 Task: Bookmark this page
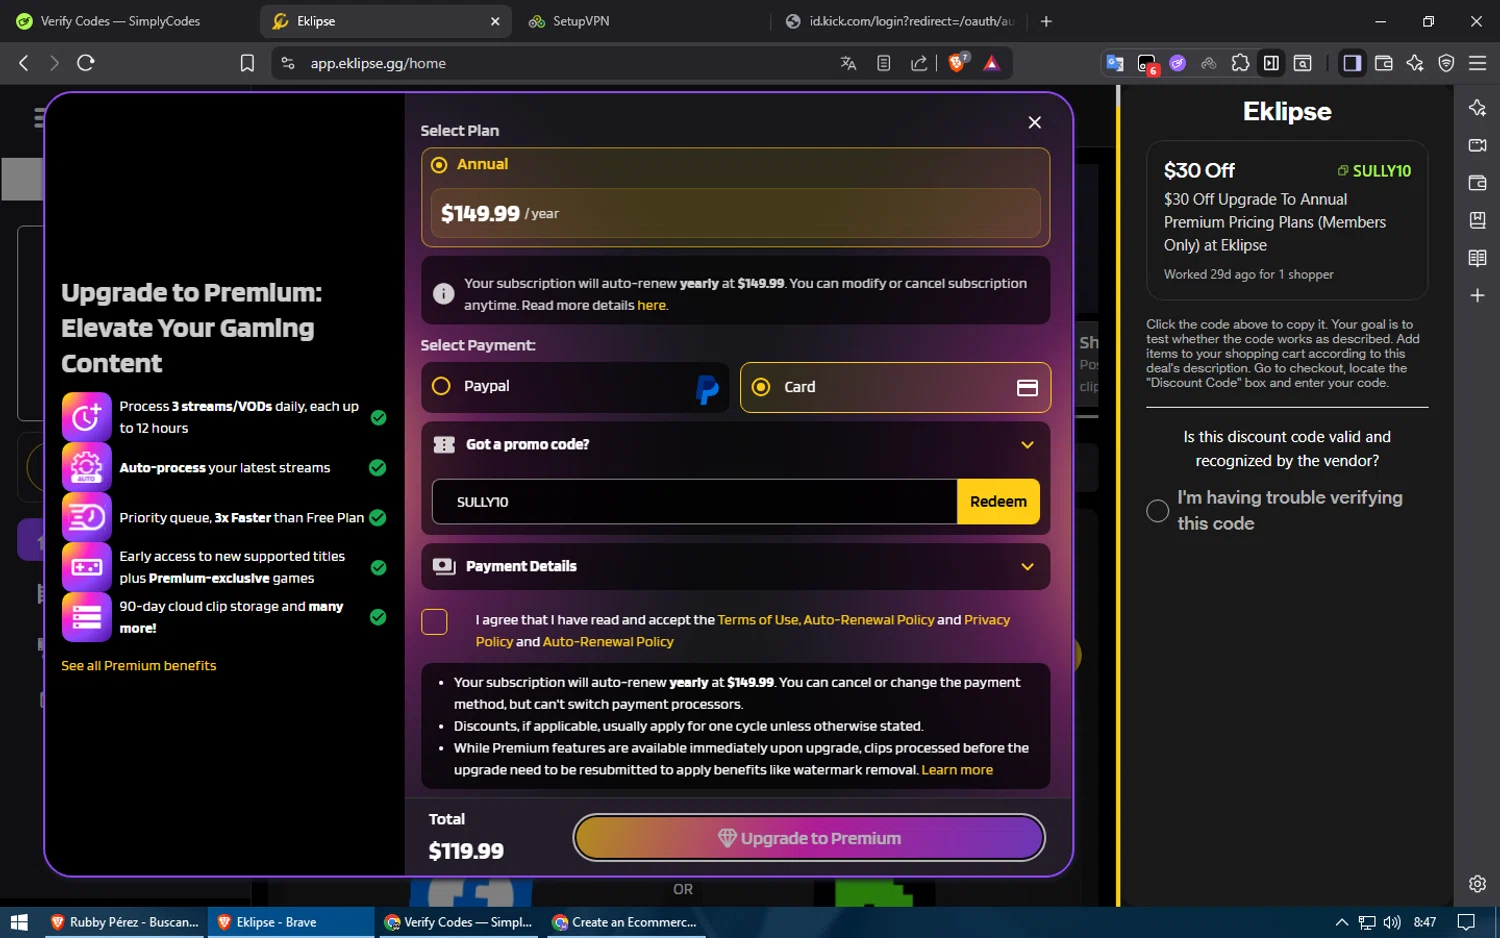pos(247,63)
